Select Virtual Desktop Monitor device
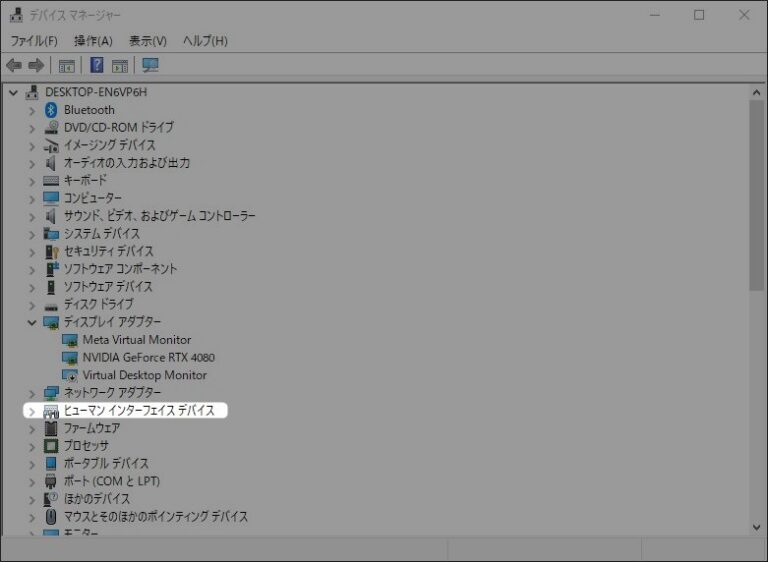Viewport: 768px width, 562px height. (x=144, y=375)
